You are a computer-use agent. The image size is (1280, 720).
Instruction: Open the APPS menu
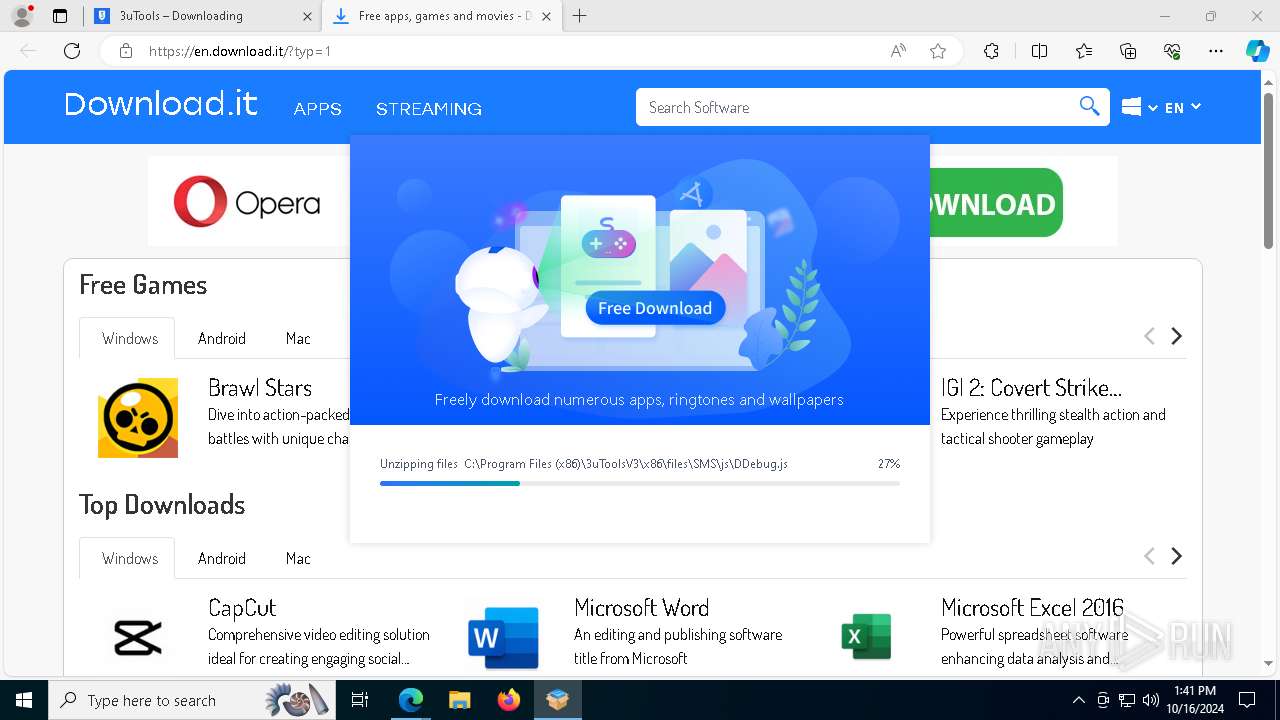point(318,108)
